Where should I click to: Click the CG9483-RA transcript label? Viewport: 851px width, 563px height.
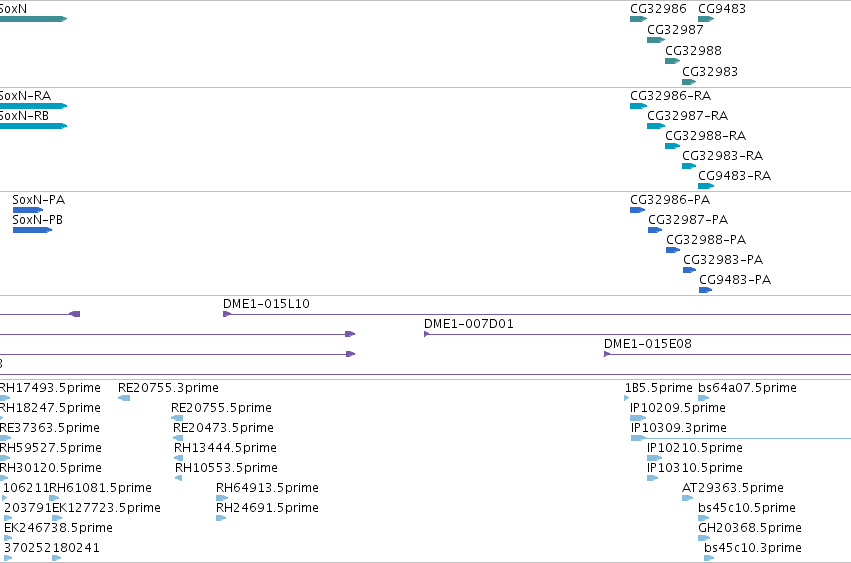point(734,176)
